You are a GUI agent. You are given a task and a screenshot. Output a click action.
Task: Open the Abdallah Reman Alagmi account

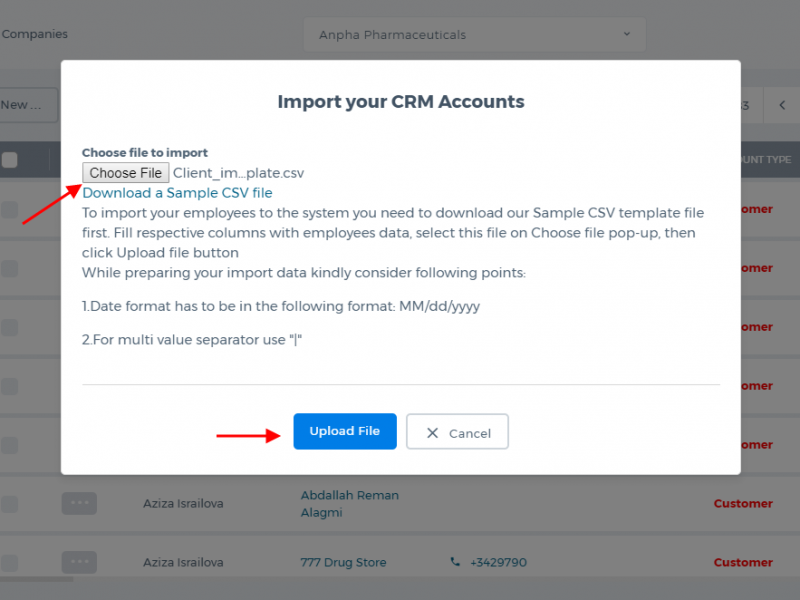click(x=349, y=504)
